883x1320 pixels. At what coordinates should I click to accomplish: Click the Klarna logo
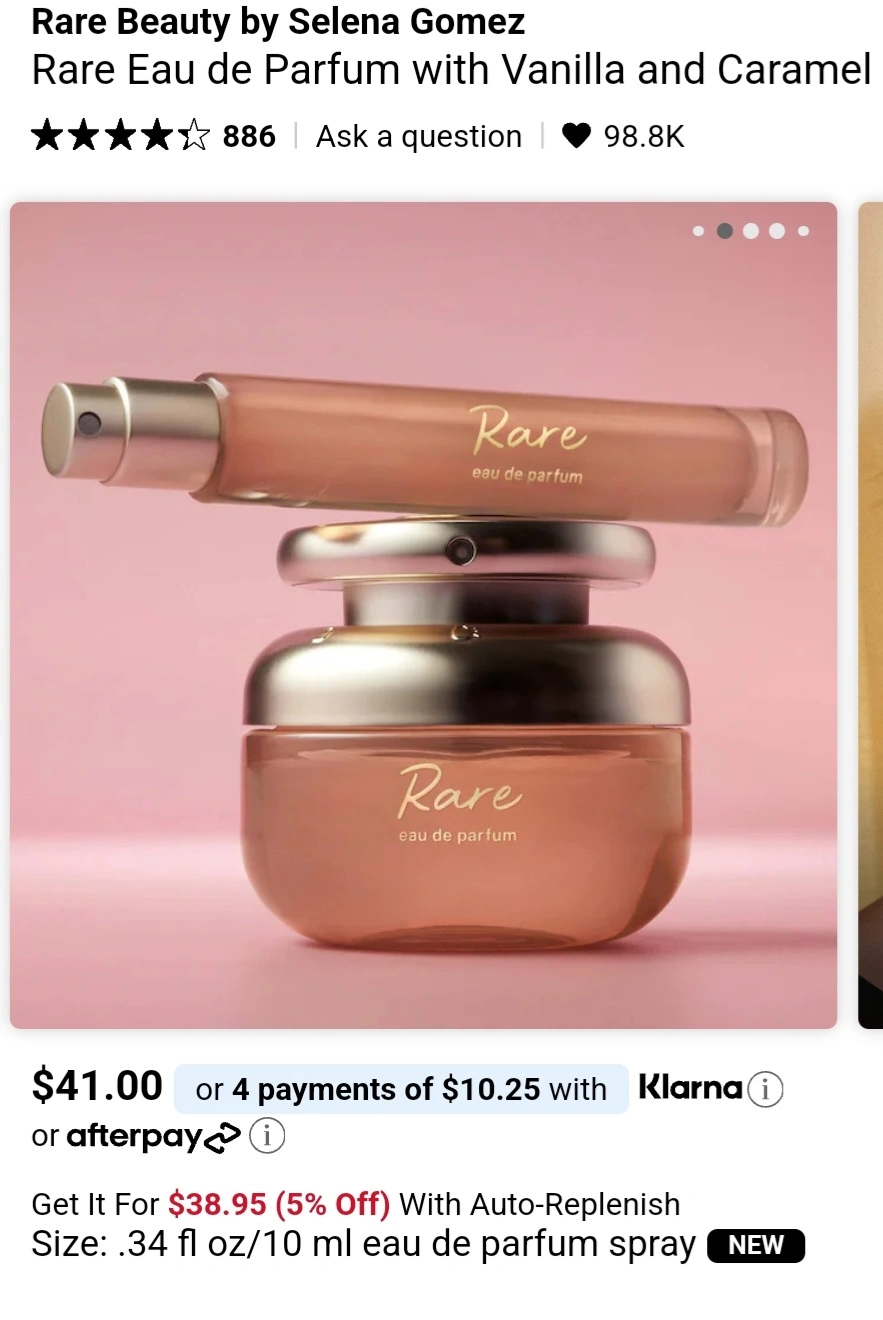(x=690, y=1088)
